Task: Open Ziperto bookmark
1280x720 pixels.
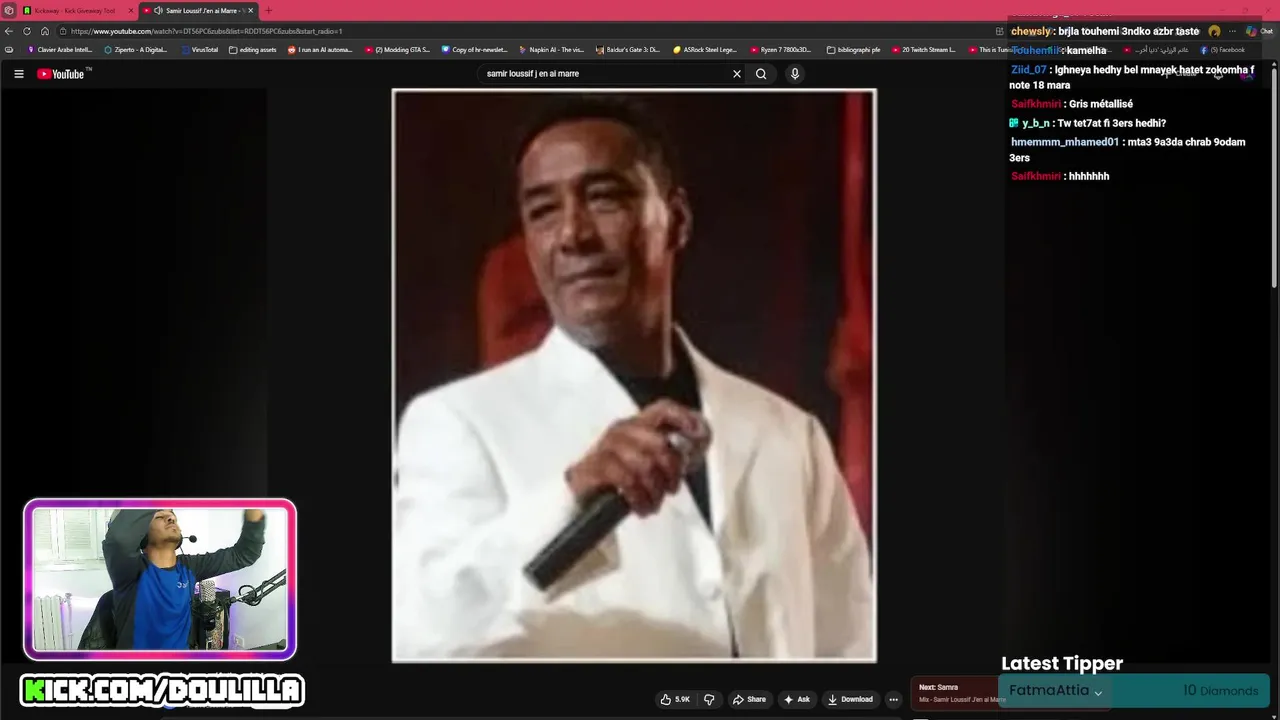Action: (137, 49)
